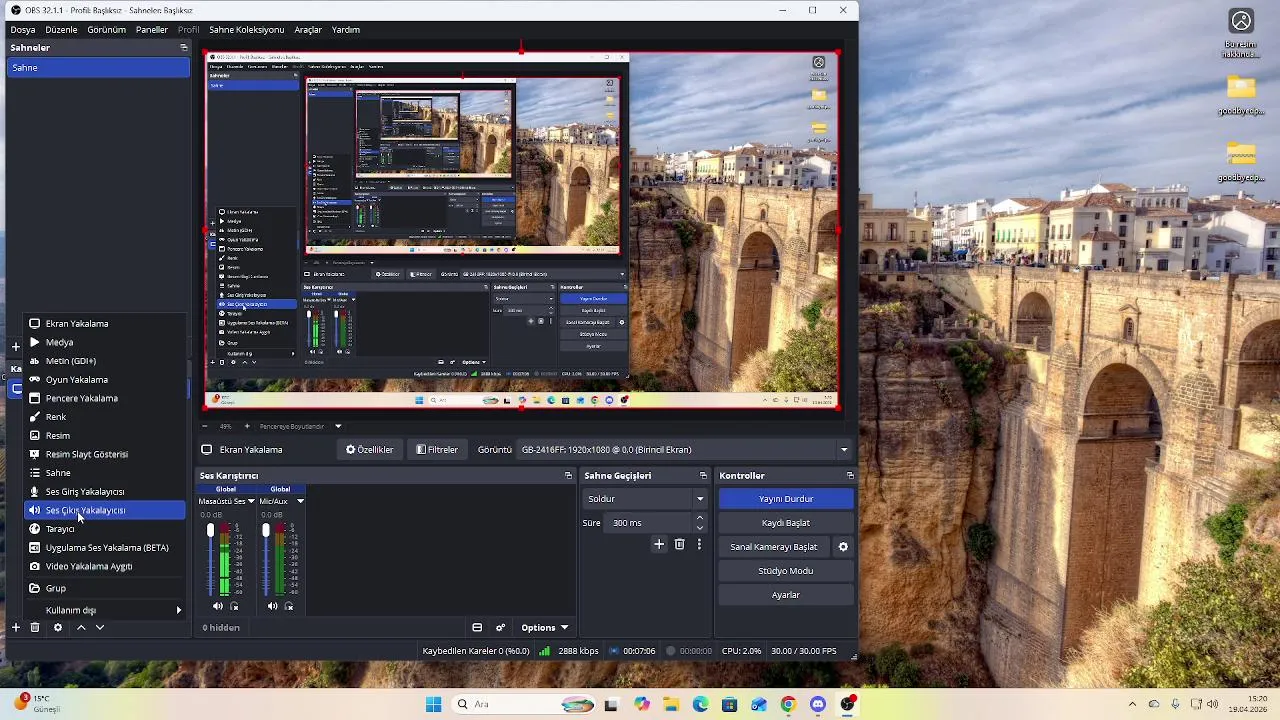Toggle monitoring icon for Masaüstü Ses
This screenshot has height=720, width=1280.
tap(235, 606)
